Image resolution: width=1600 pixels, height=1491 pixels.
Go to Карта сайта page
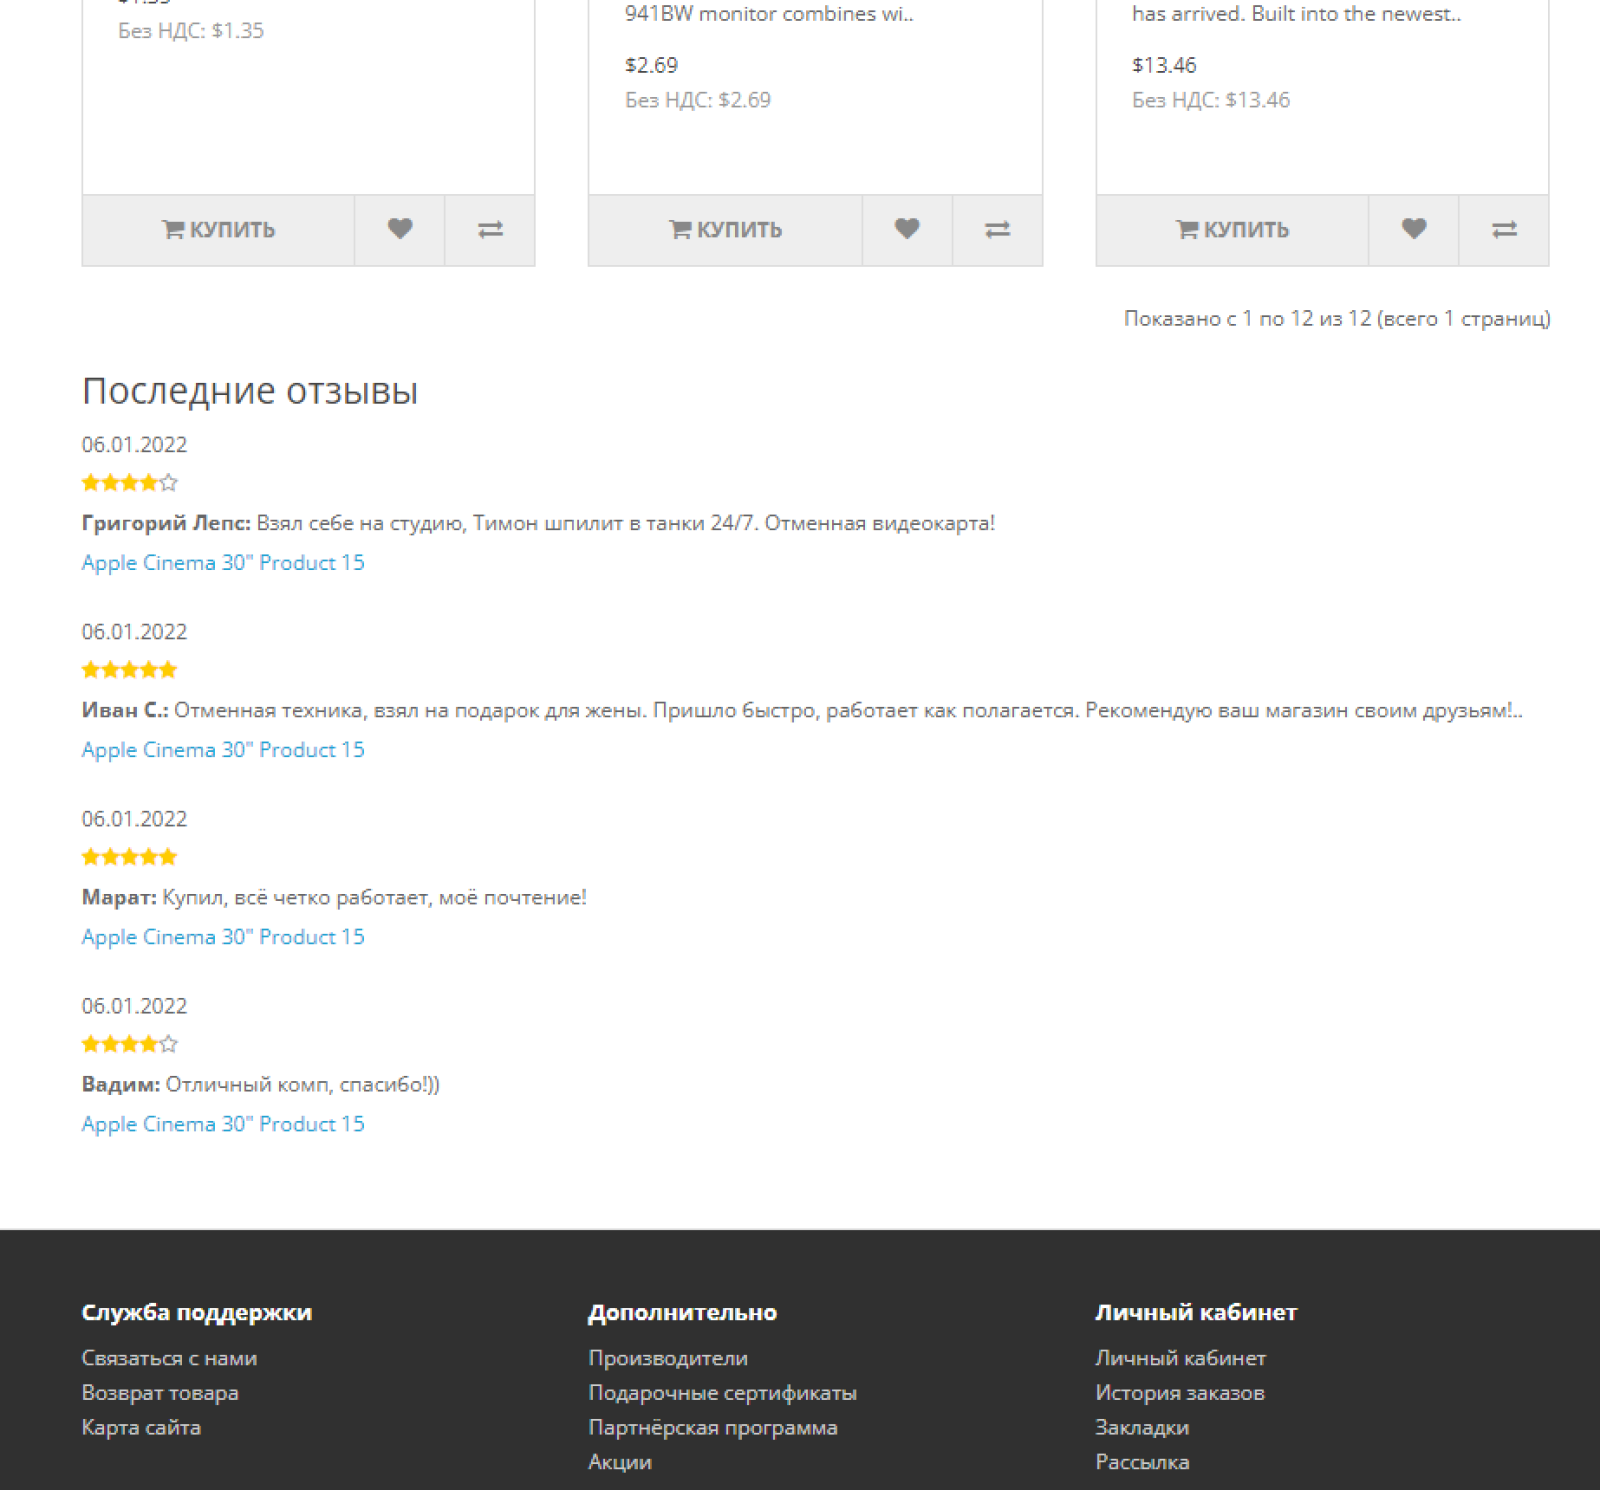(141, 1428)
